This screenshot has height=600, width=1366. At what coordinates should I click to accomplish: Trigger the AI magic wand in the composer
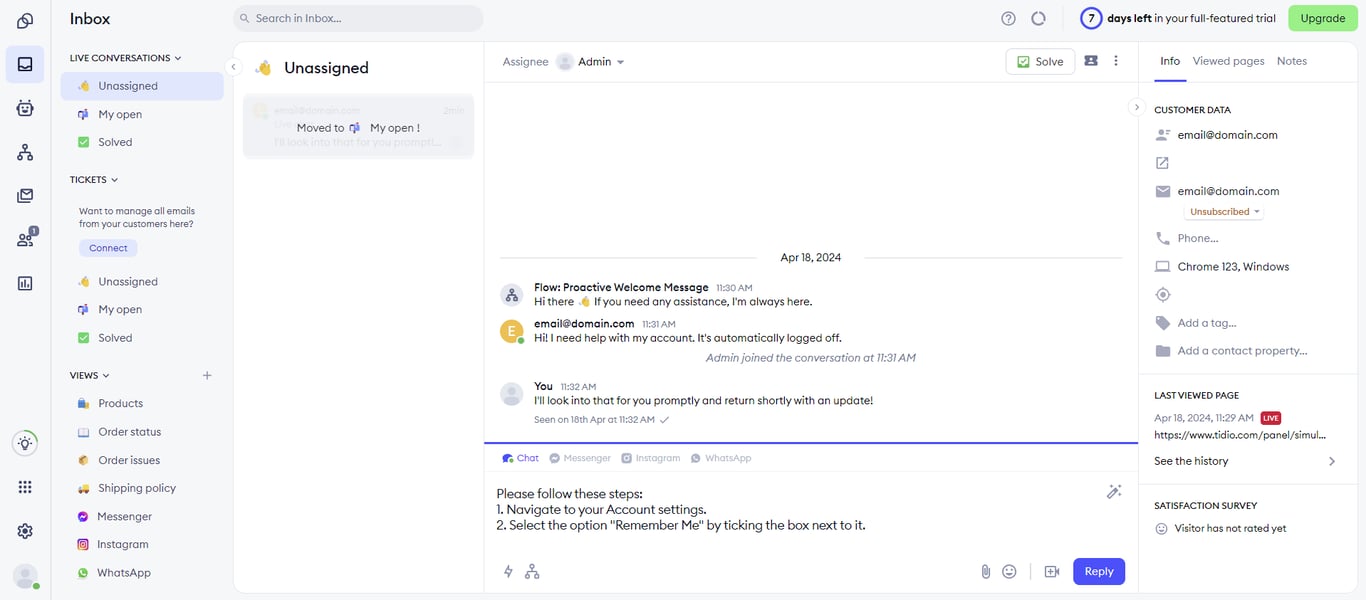(x=1114, y=491)
